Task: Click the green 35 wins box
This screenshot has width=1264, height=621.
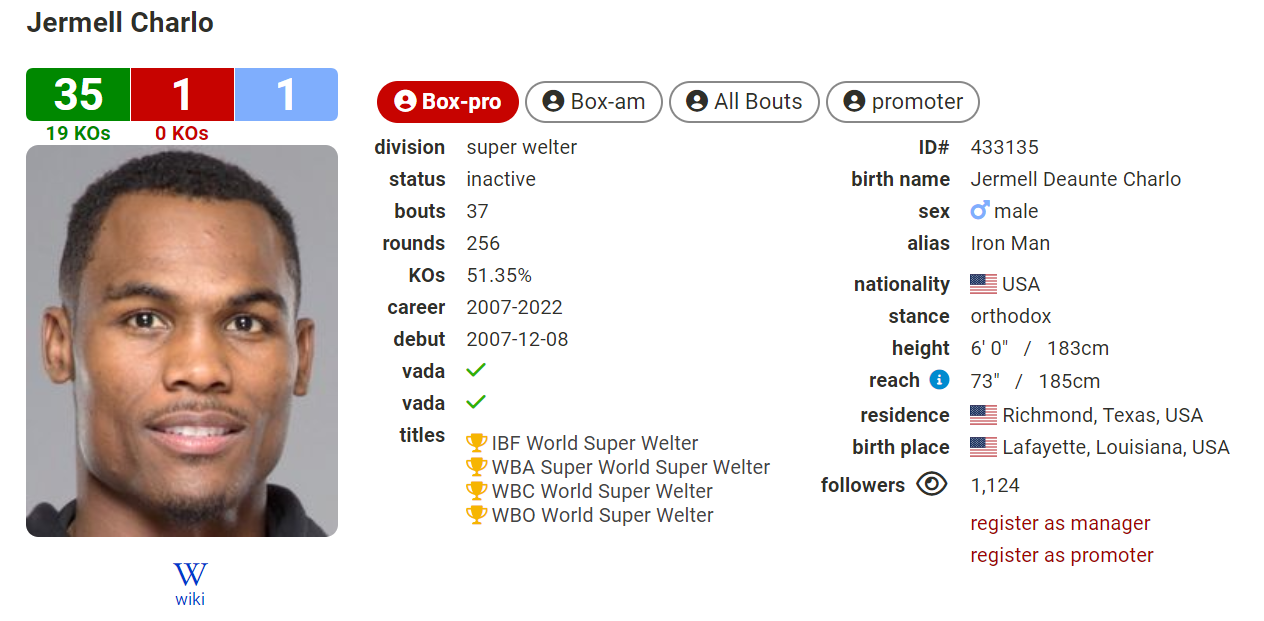Action: (78, 95)
